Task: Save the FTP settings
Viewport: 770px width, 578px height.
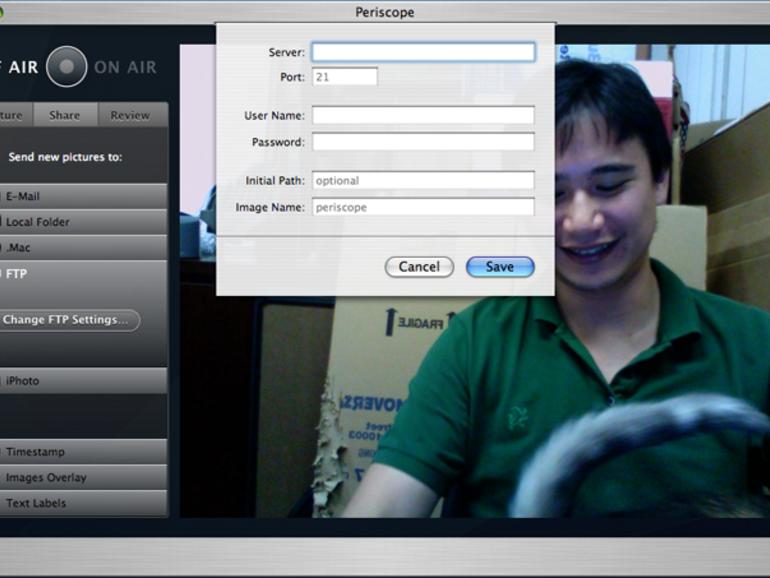Action: (x=500, y=267)
